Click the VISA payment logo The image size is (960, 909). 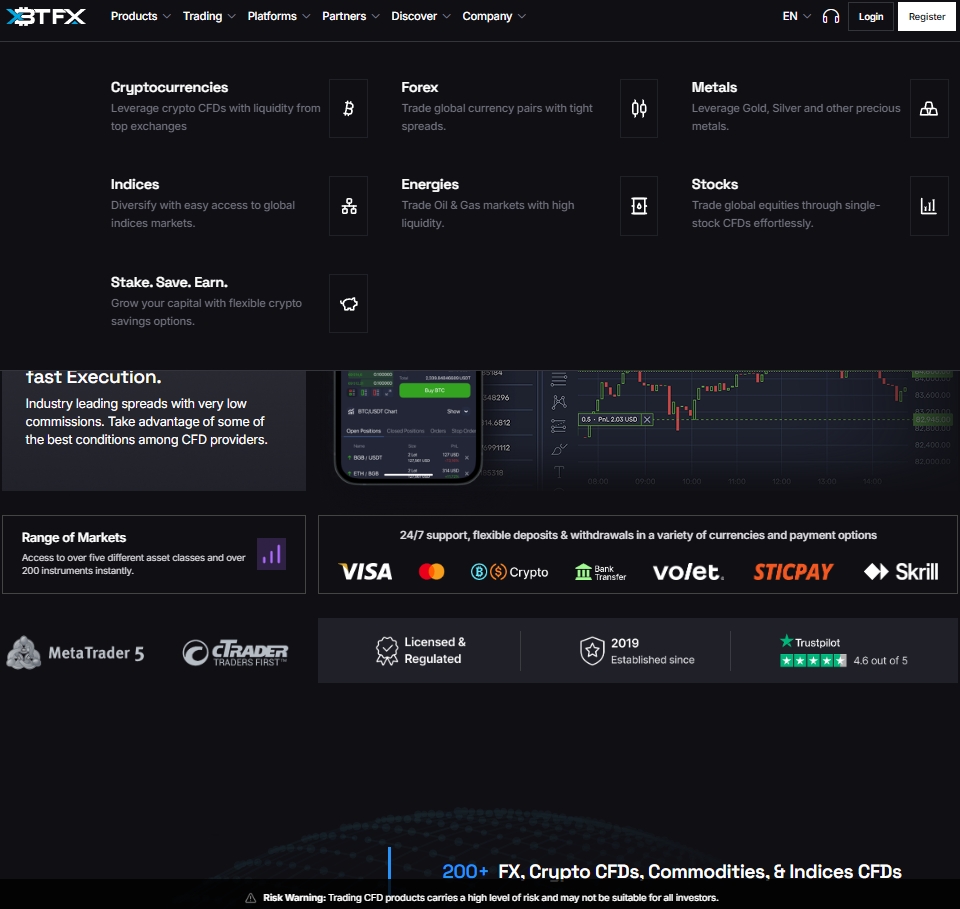tap(366, 572)
